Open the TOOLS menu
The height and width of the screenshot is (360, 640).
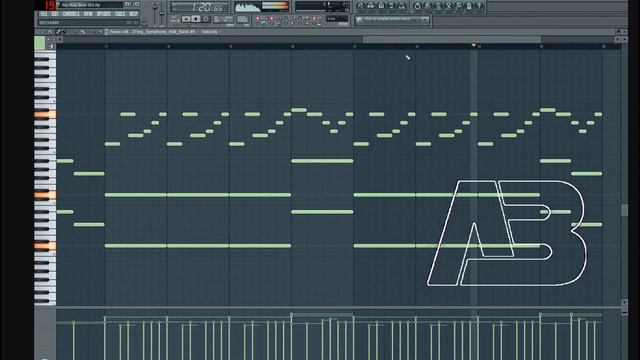point(120,14)
